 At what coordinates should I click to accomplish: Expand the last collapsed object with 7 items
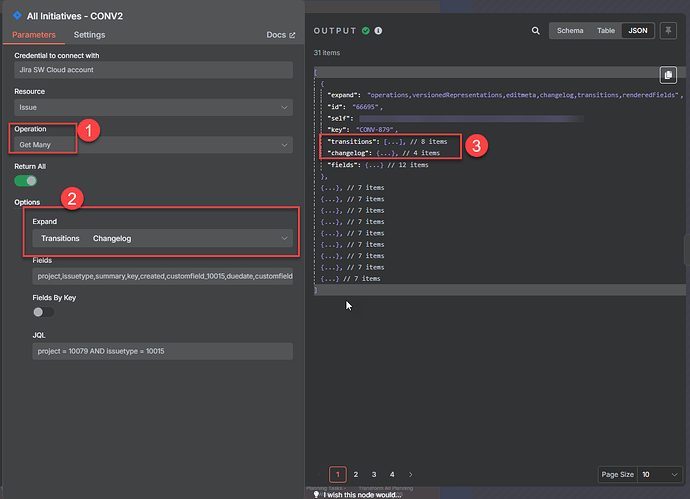point(330,279)
